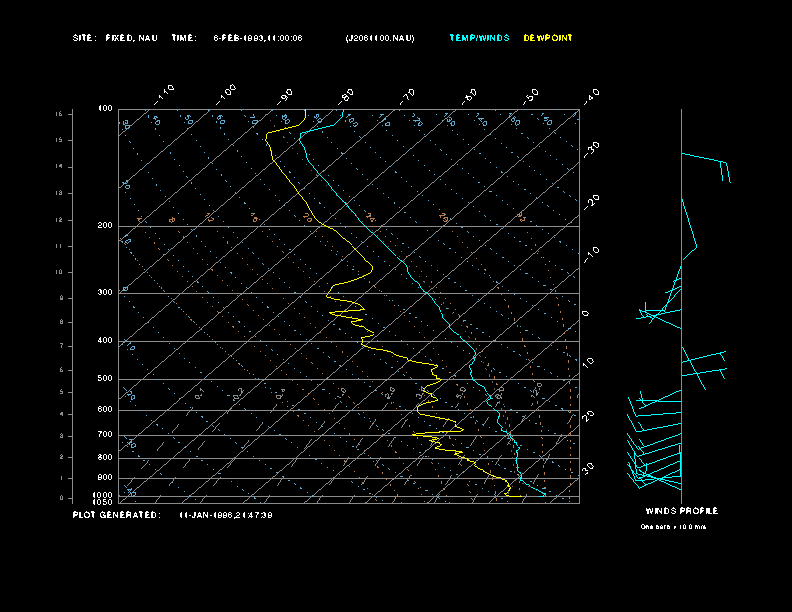Click the -40 isotherm label at top right
Viewport: 792px width, 612px height.
coord(591,96)
